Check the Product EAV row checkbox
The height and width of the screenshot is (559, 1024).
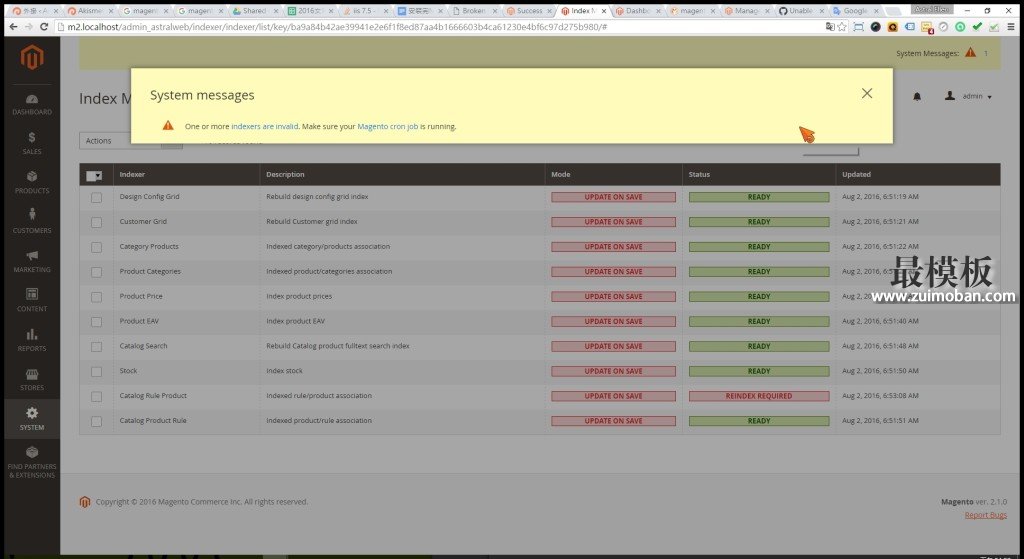click(97, 321)
